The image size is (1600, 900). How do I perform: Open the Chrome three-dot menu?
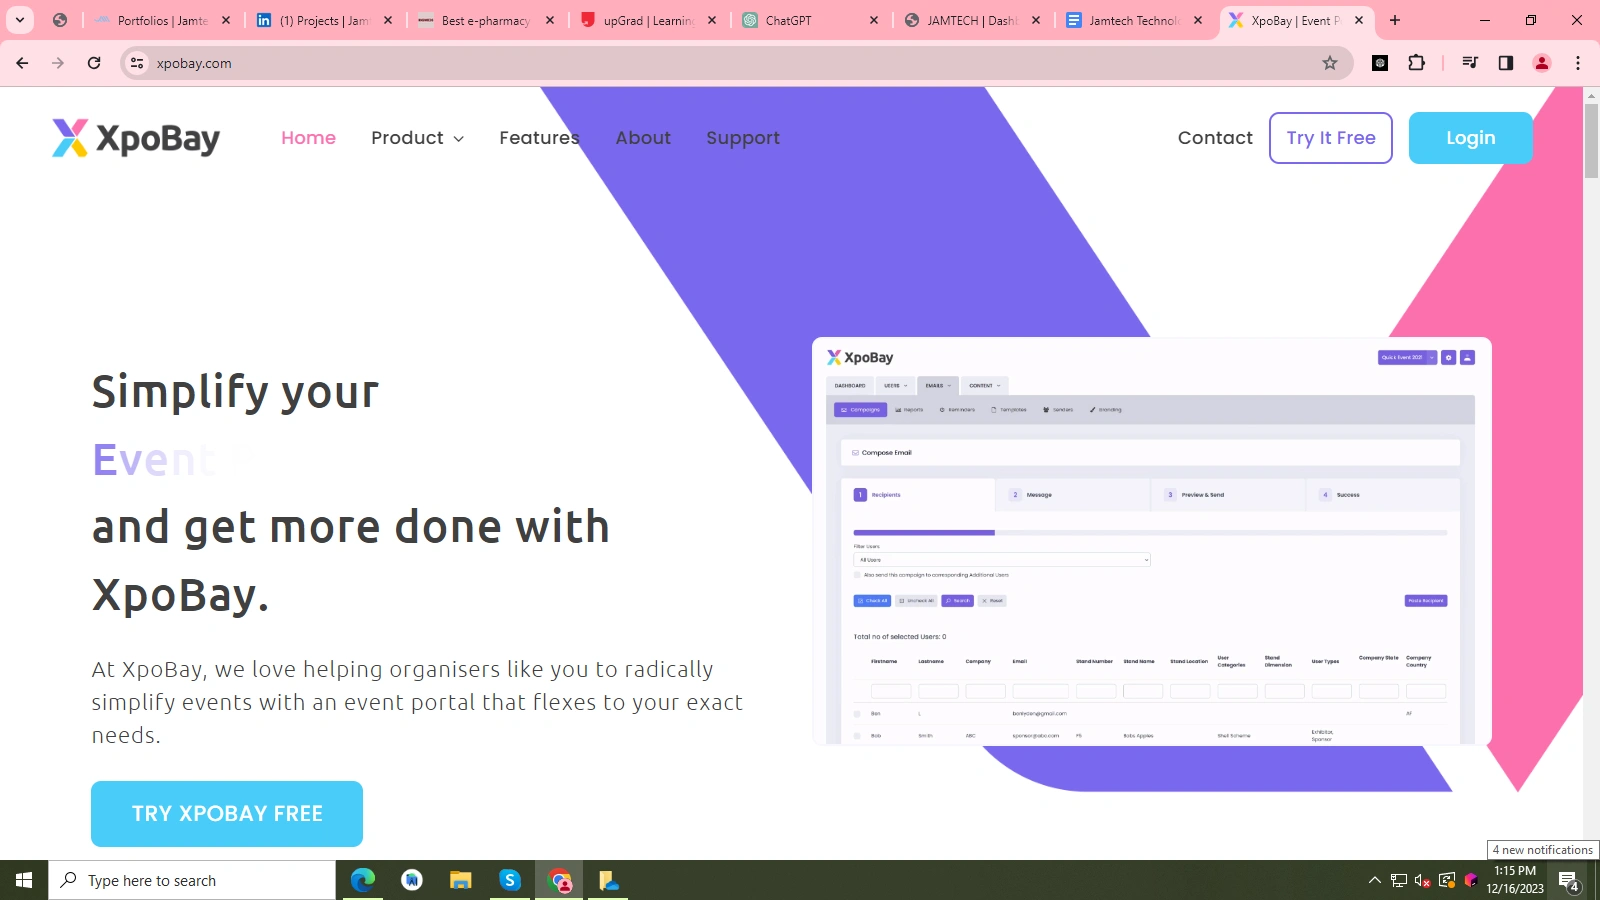(x=1578, y=63)
